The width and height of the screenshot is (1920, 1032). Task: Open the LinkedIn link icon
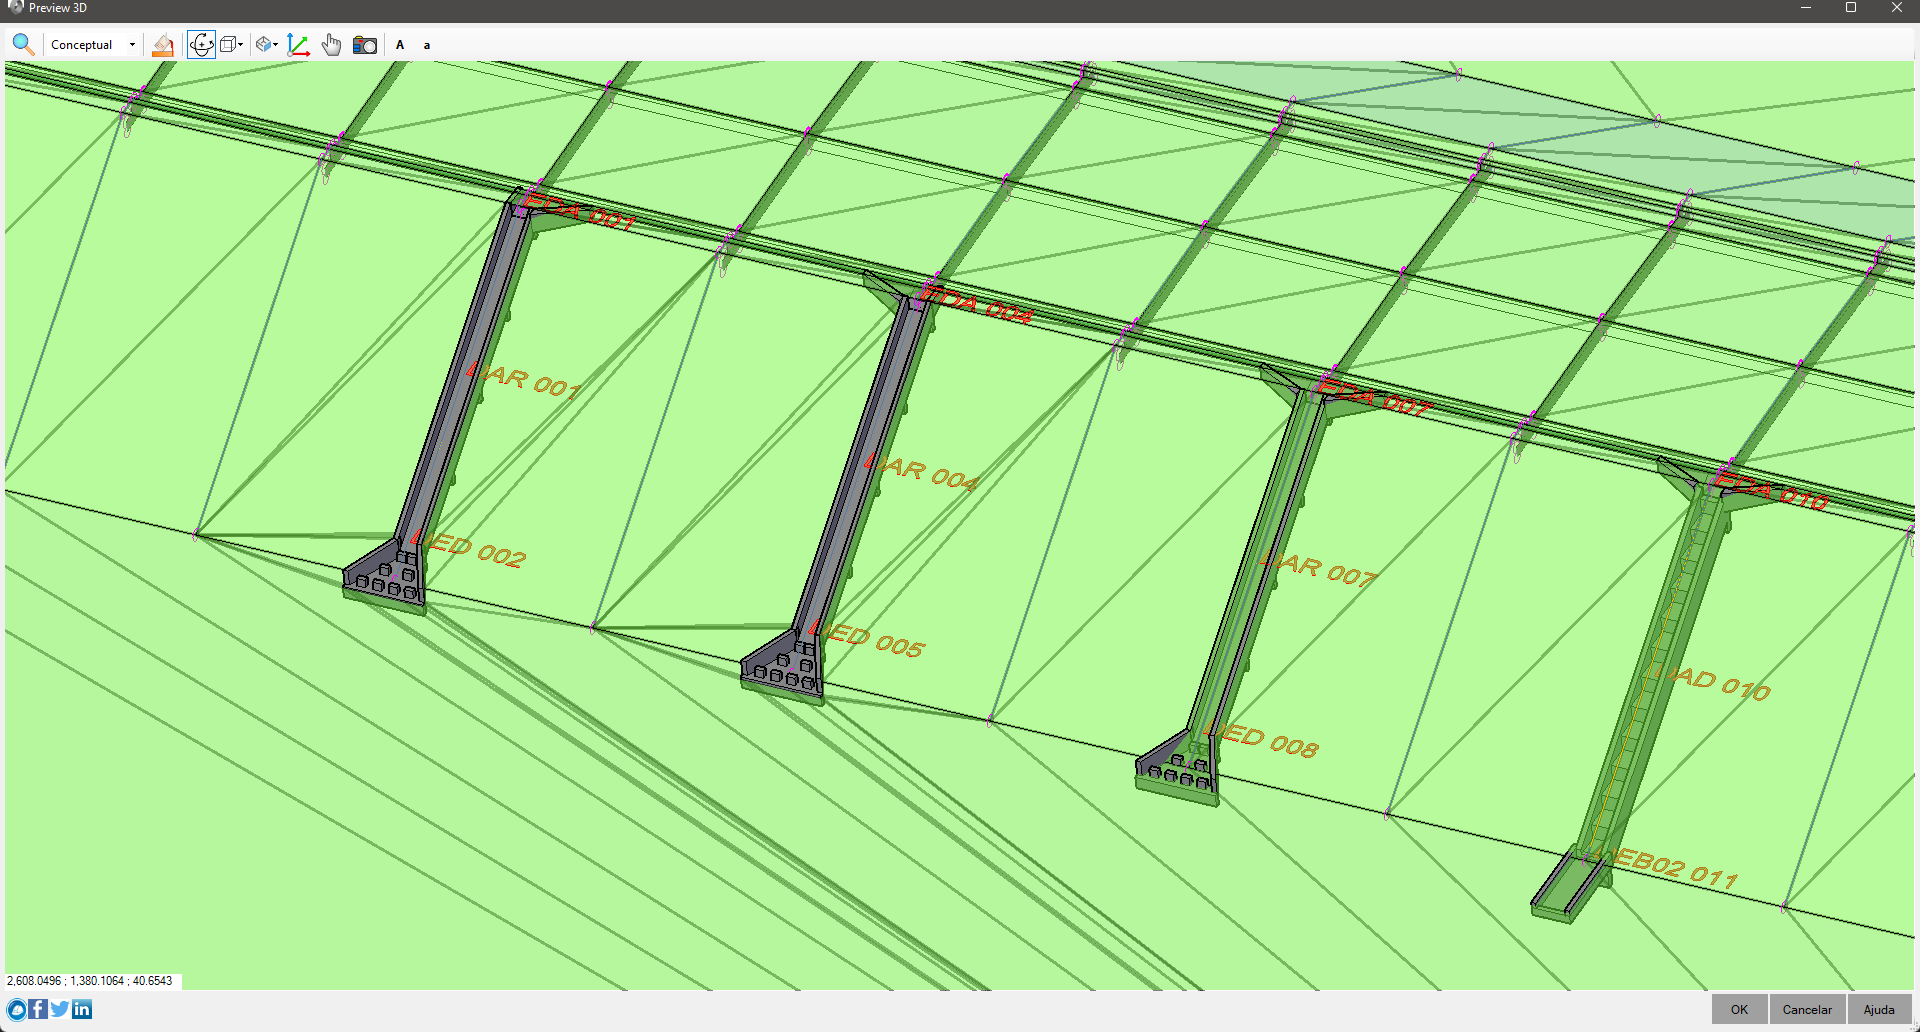pos(82,1009)
